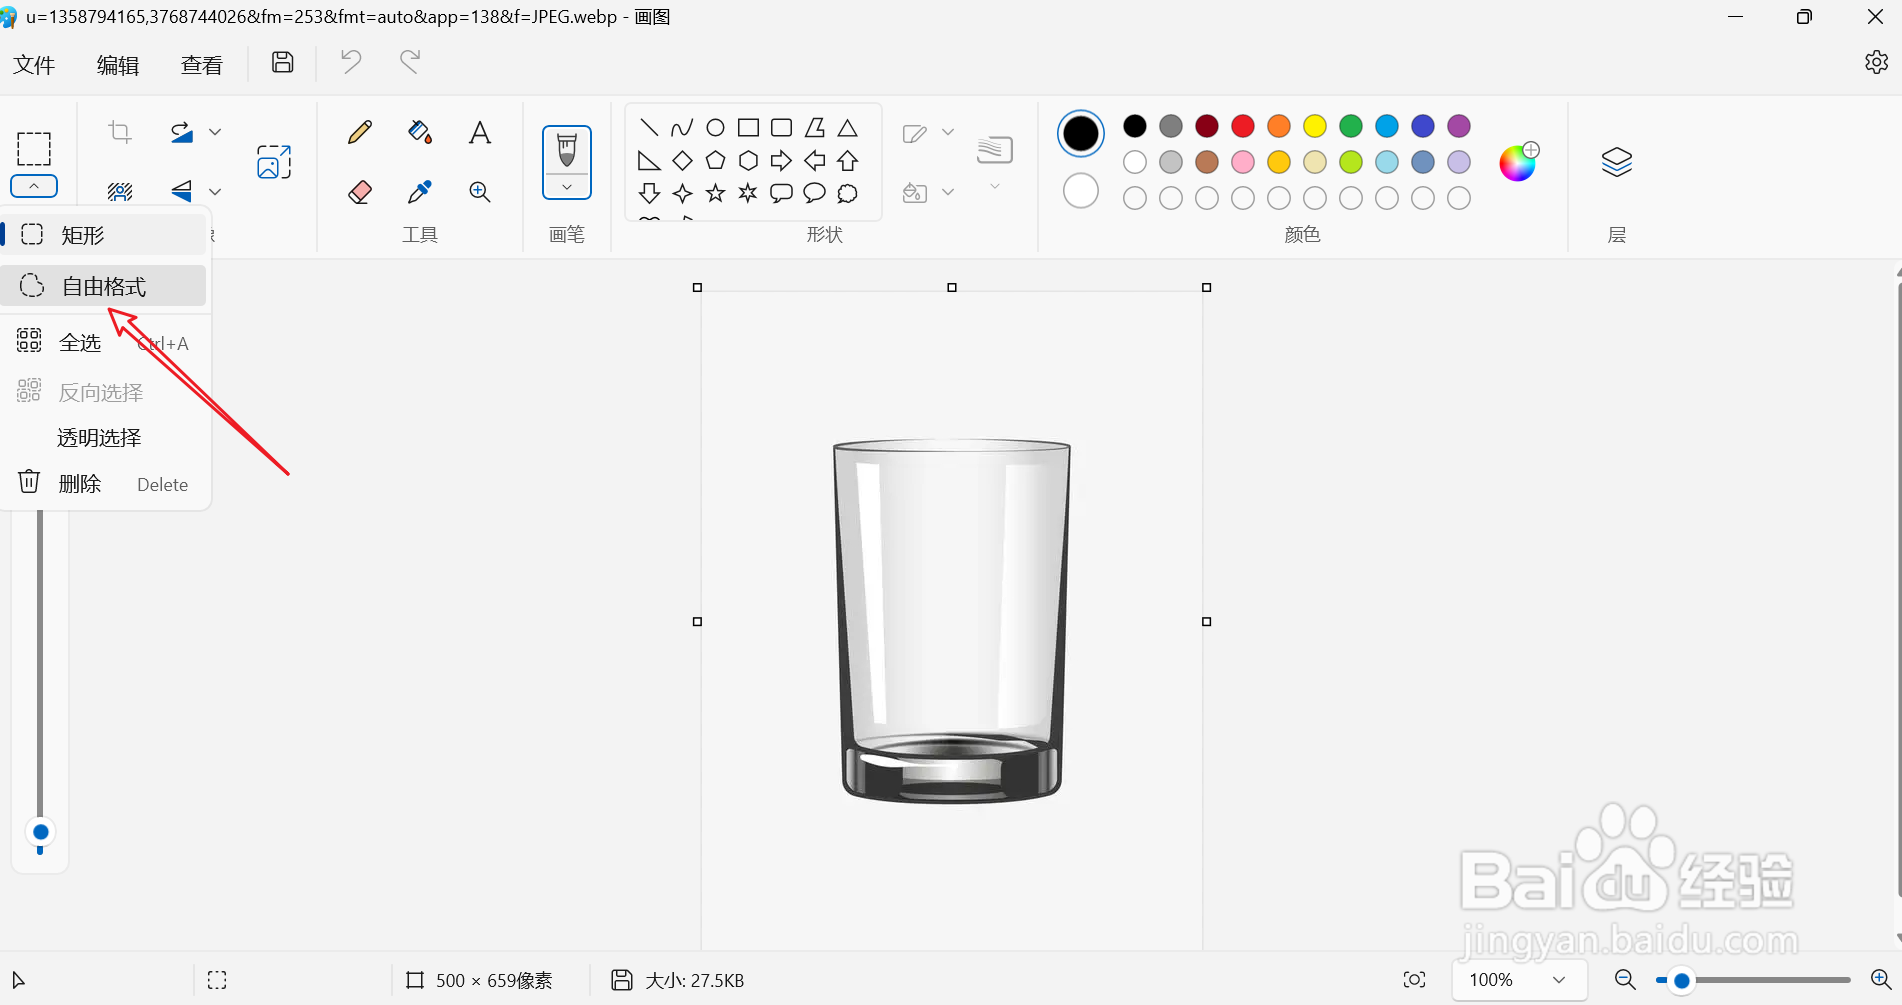Select the brush tool button
The image size is (1902, 1005).
tap(567, 150)
